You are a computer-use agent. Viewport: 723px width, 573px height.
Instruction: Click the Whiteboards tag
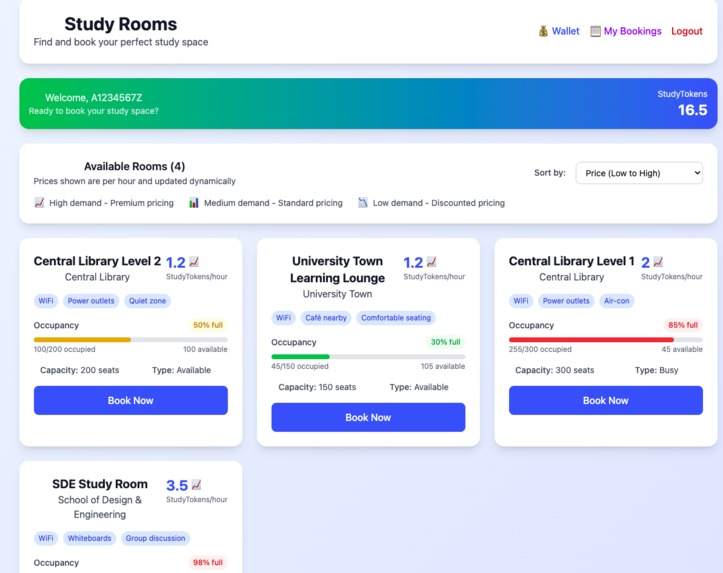coord(89,538)
